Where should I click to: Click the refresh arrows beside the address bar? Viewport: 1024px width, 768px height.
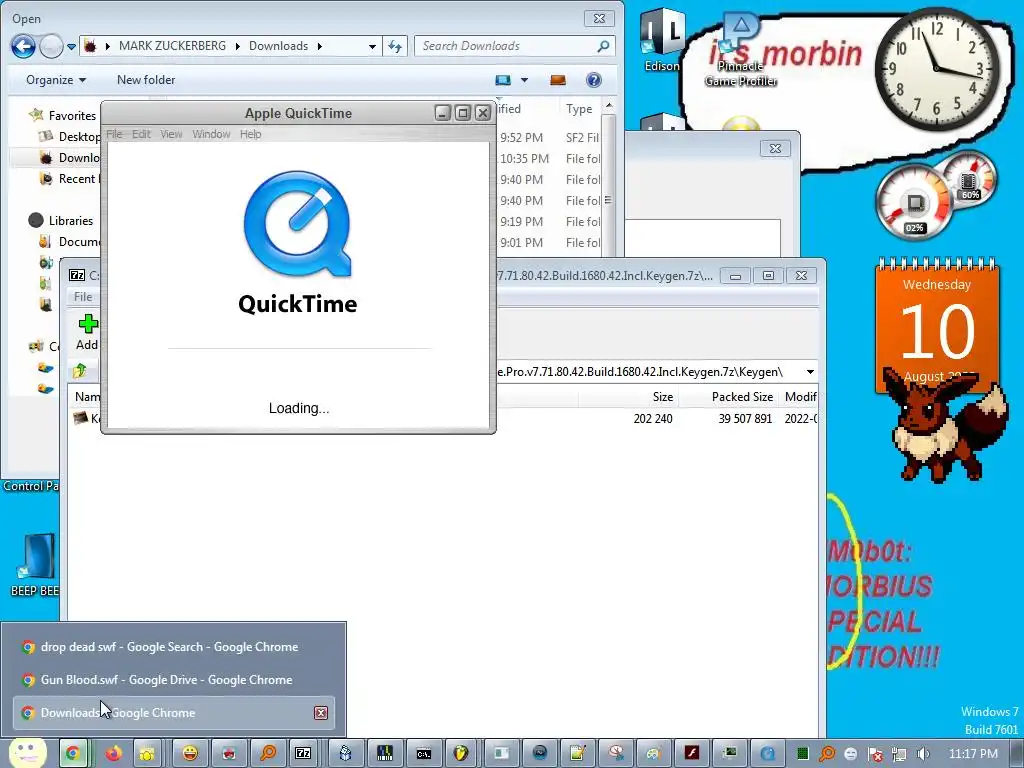(395, 46)
